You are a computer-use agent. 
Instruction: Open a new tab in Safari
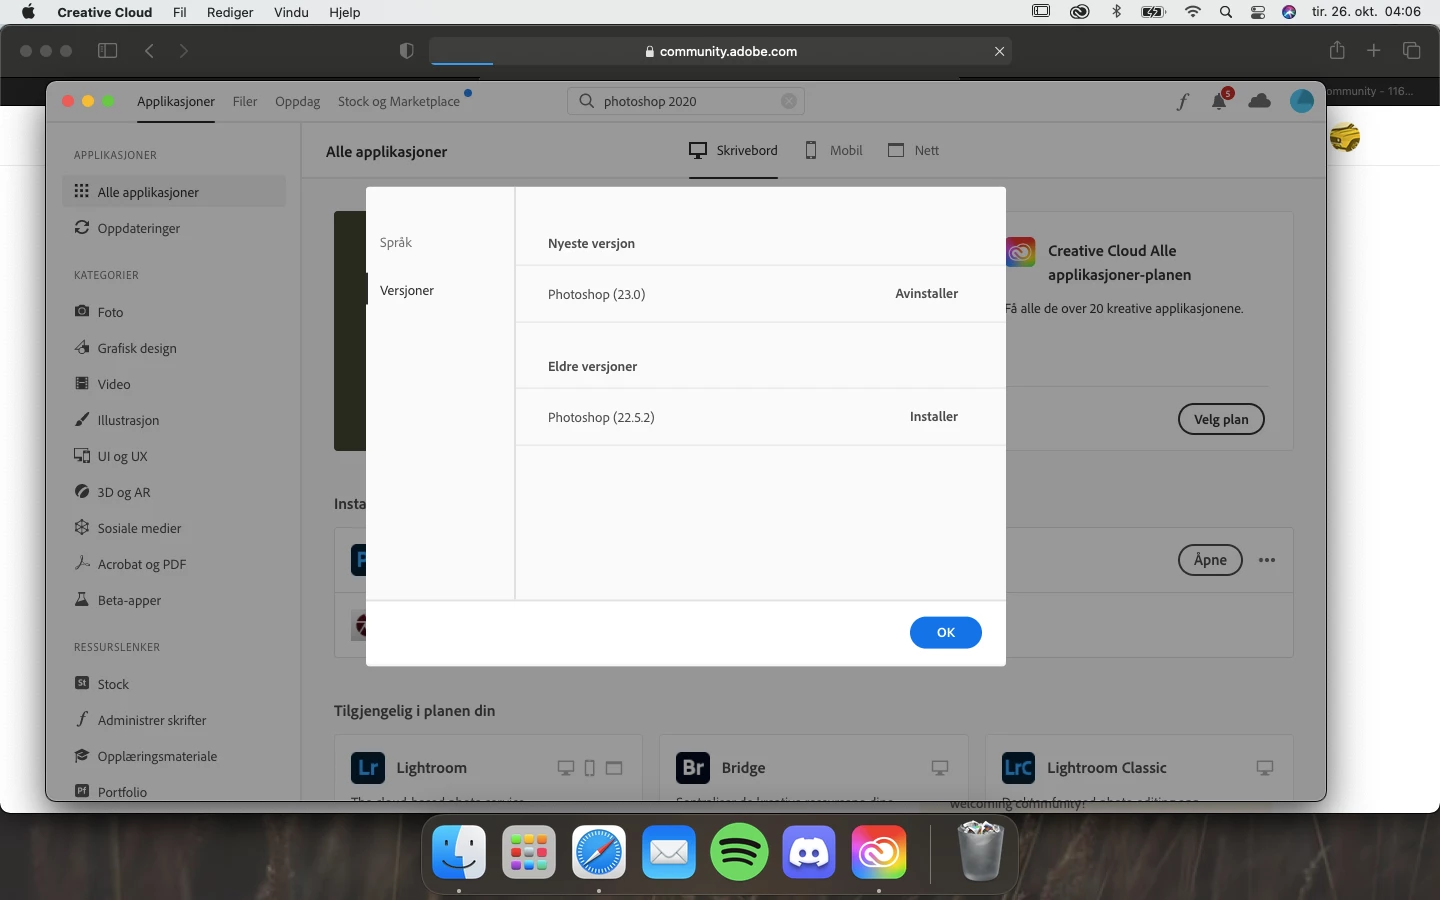[x=1374, y=50]
